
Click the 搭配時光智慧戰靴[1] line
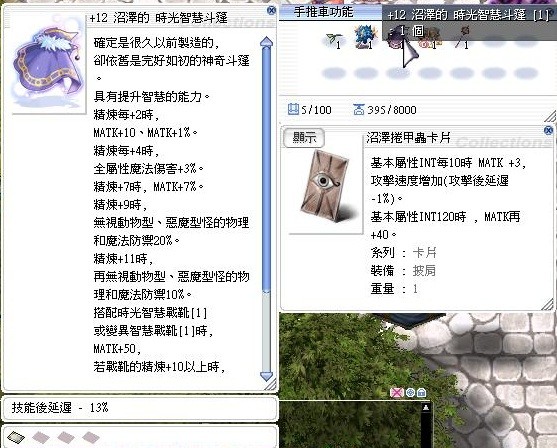pos(150,313)
